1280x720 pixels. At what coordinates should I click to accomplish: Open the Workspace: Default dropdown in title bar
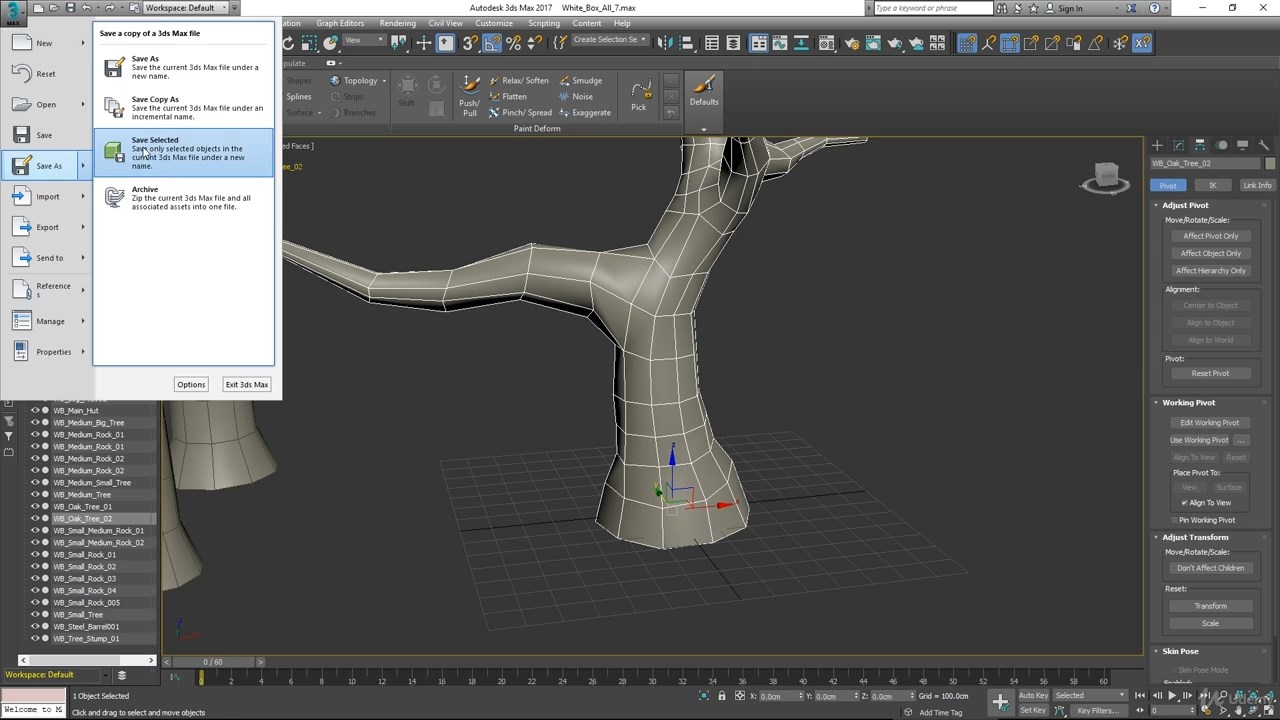click(x=186, y=8)
